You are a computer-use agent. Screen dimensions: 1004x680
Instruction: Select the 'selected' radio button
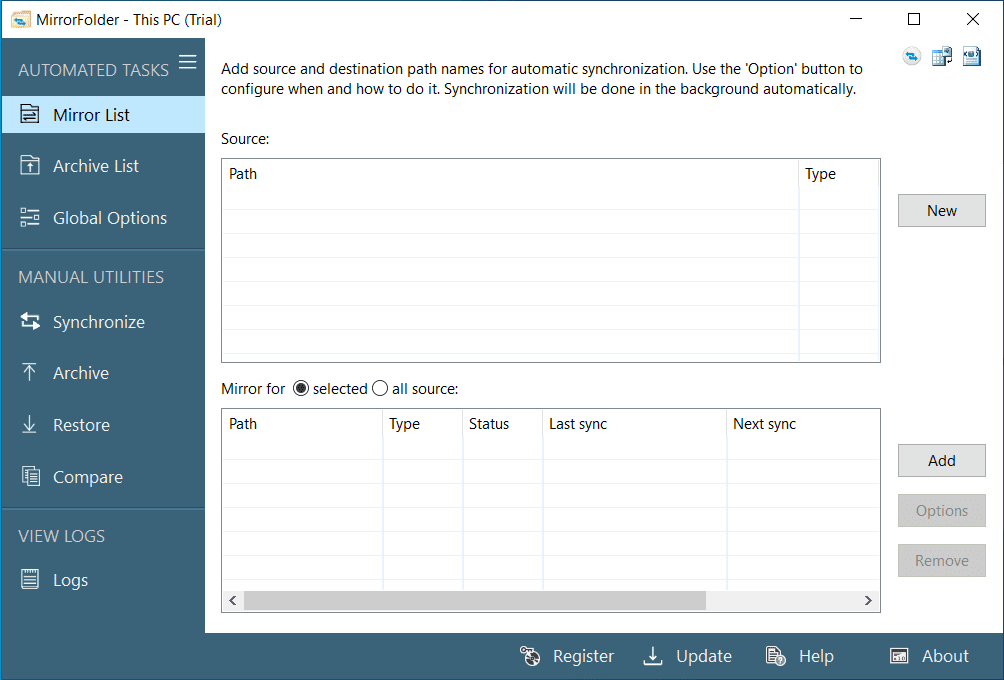[x=301, y=389]
